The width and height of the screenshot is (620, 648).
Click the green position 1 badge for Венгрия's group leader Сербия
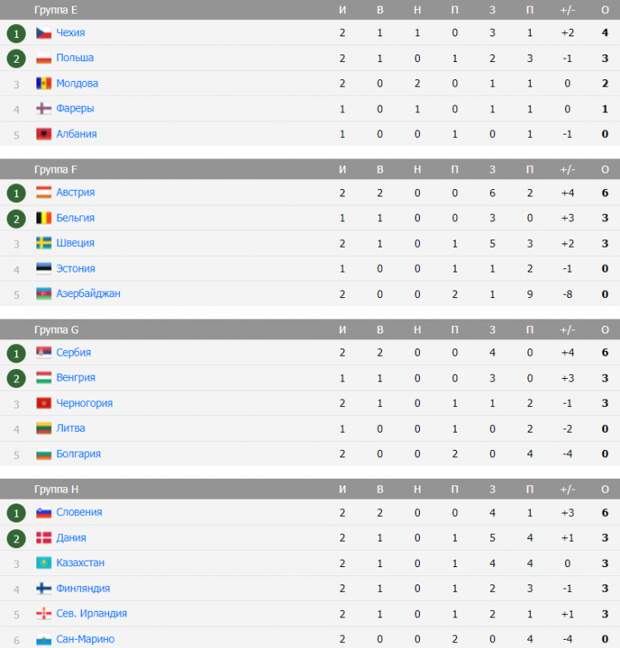pyautogui.click(x=17, y=353)
